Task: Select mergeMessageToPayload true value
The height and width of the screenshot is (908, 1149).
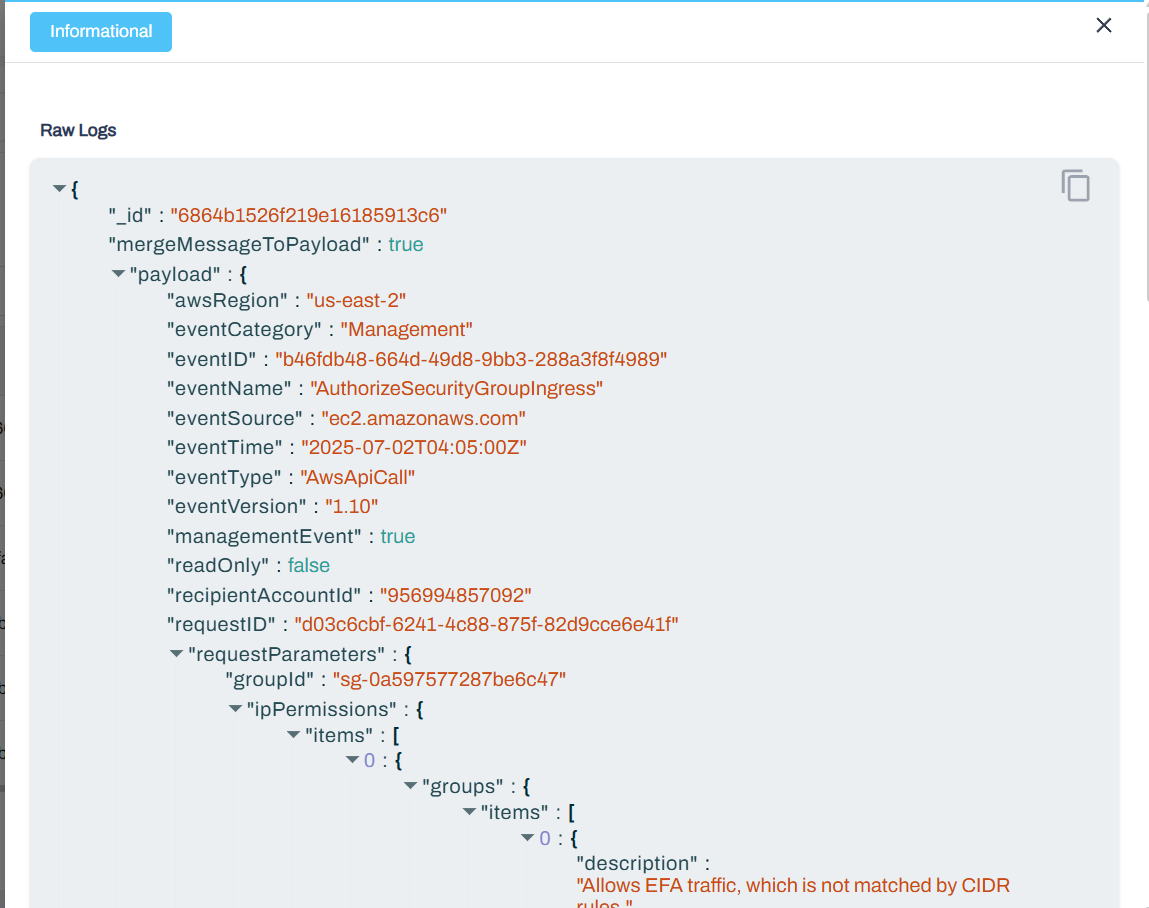Action: click(x=406, y=244)
